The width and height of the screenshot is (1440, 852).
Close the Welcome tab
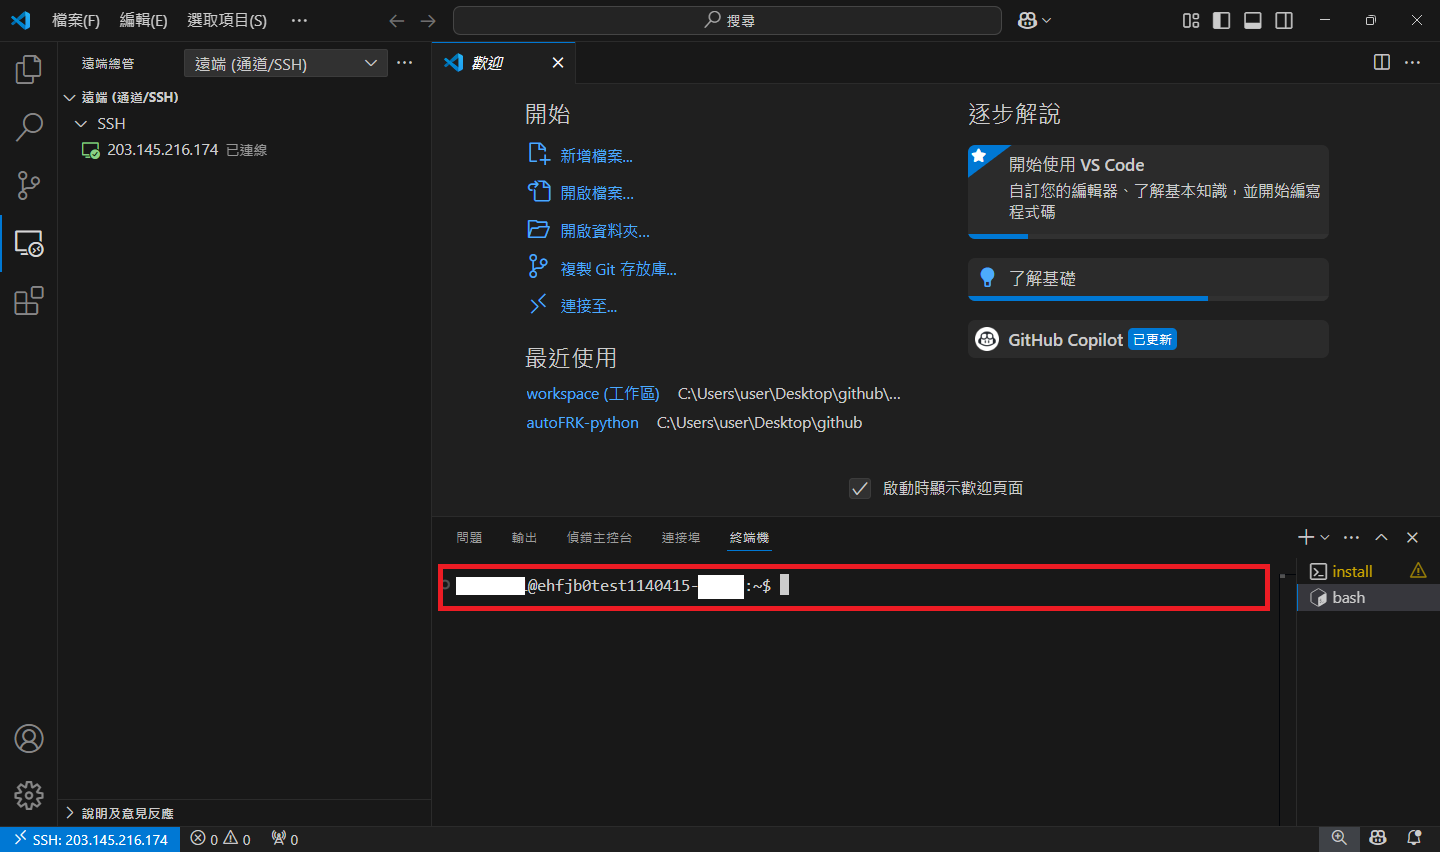[x=558, y=62]
